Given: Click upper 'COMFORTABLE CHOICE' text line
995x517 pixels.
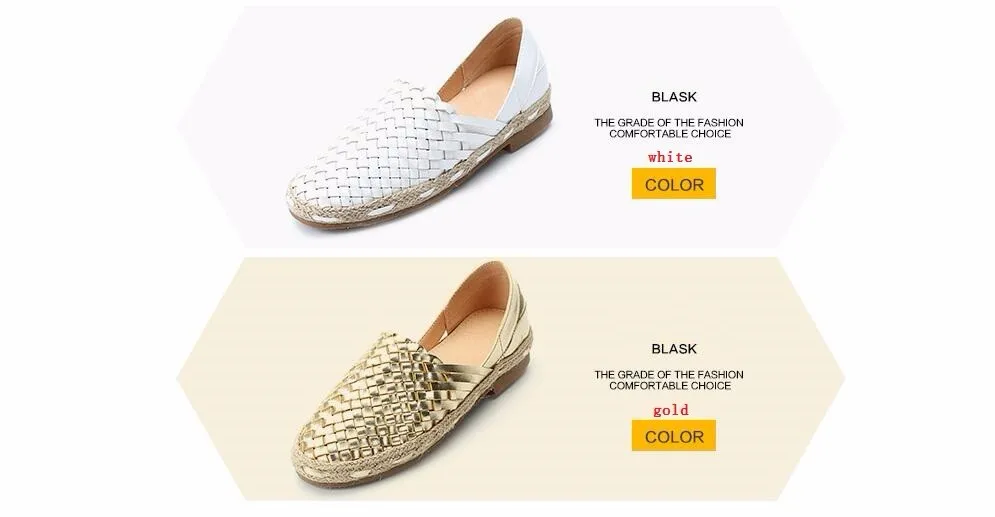Looking at the screenshot, I should (x=670, y=134).
